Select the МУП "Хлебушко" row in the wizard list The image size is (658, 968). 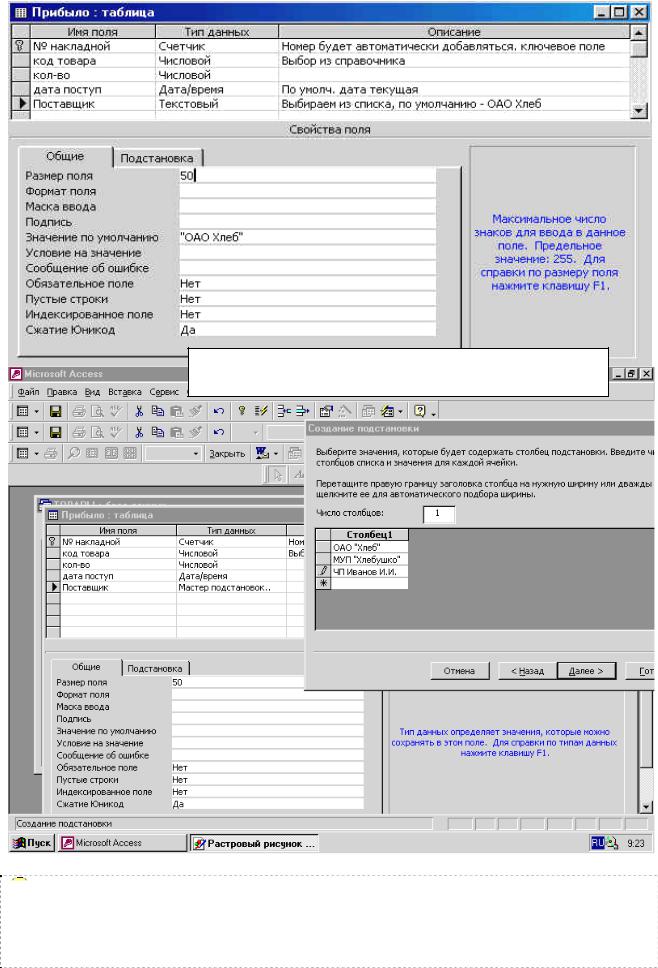pyautogui.click(x=369, y=559)
